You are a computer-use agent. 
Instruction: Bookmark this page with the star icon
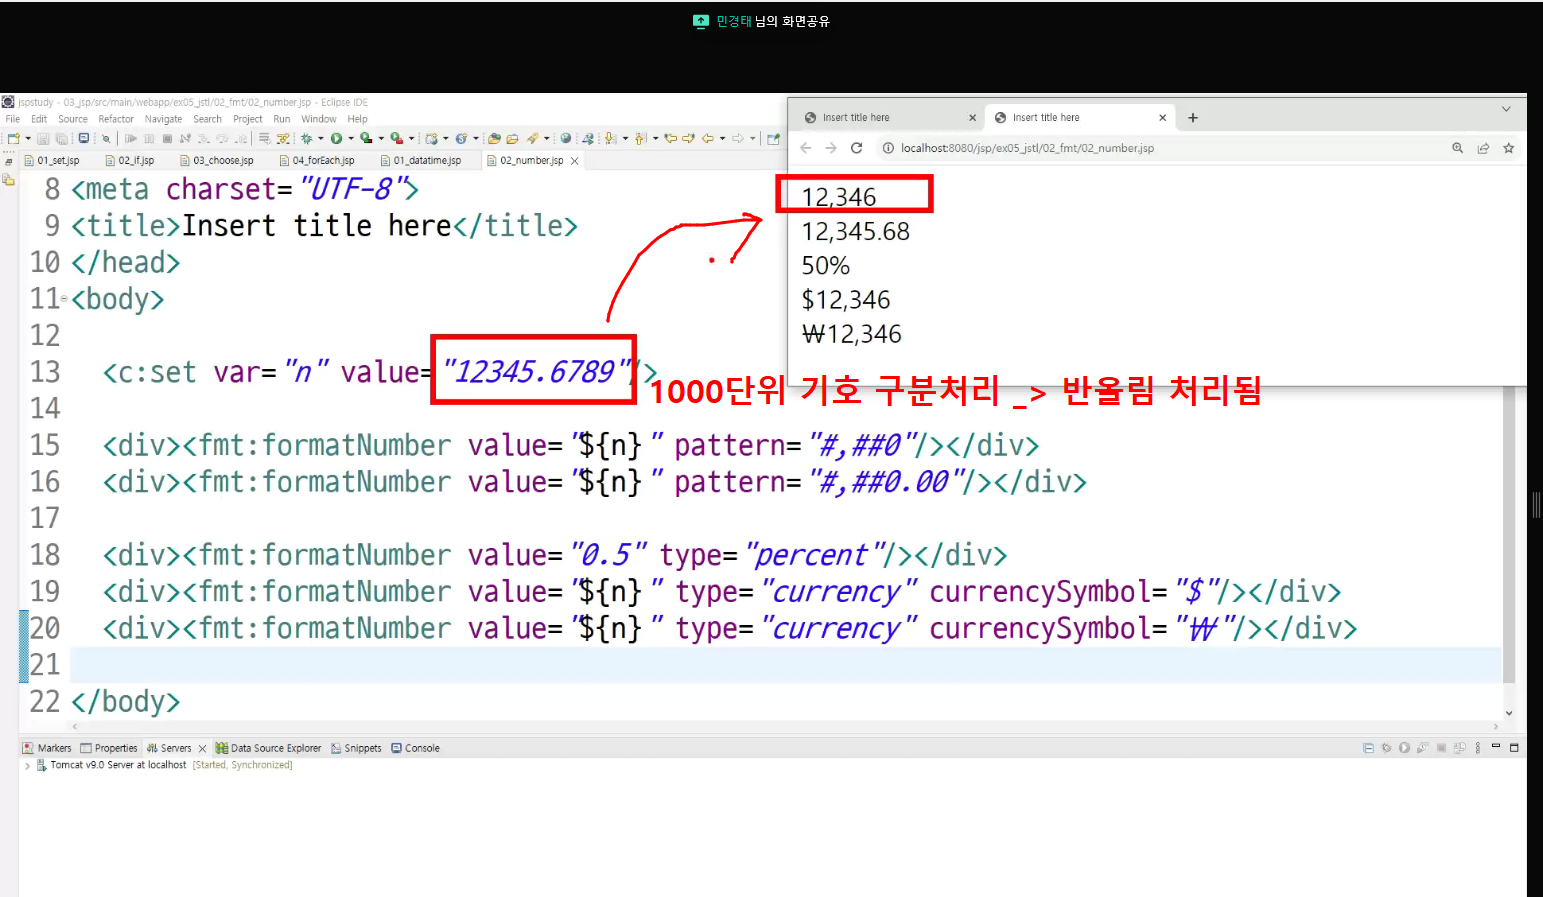[x=1508, y=148]
